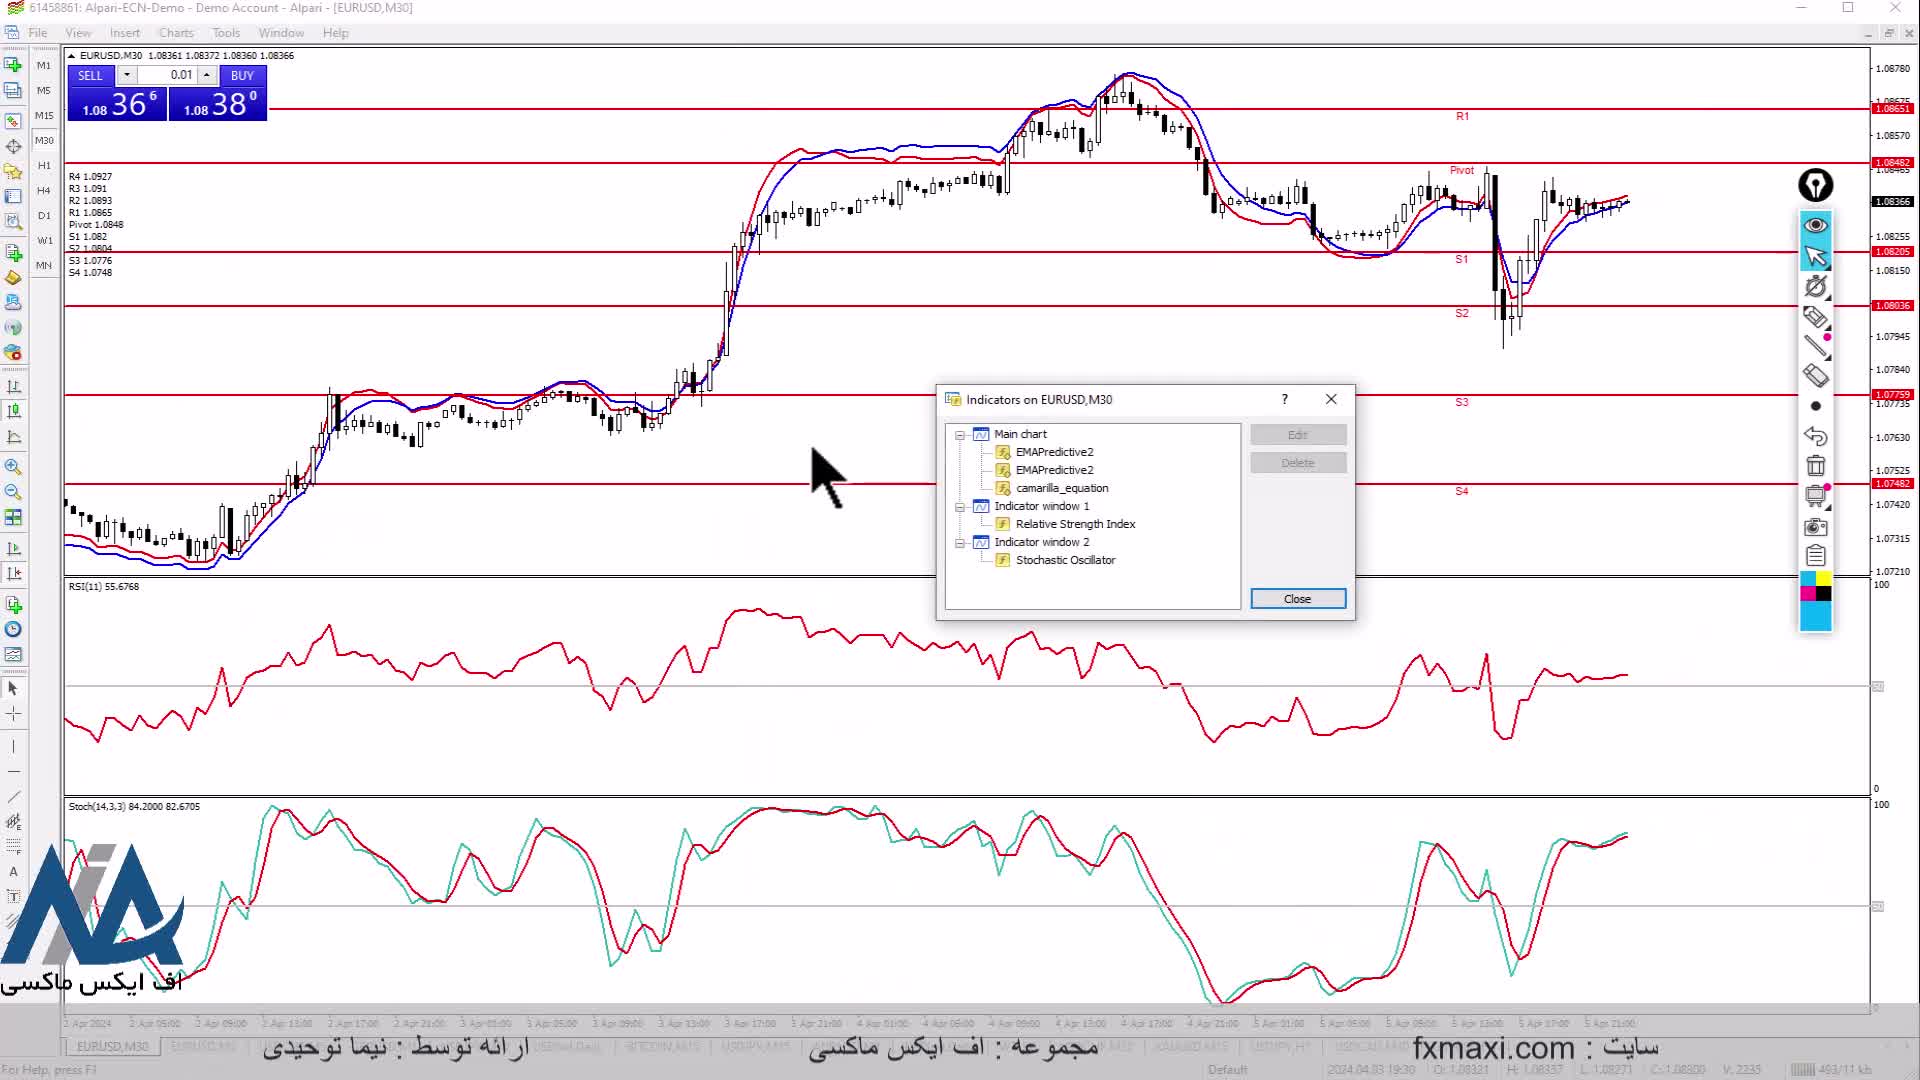1920x1080 pixels.
Task: Collapse Indicator window 2 node
Action: tap(960, 543)
